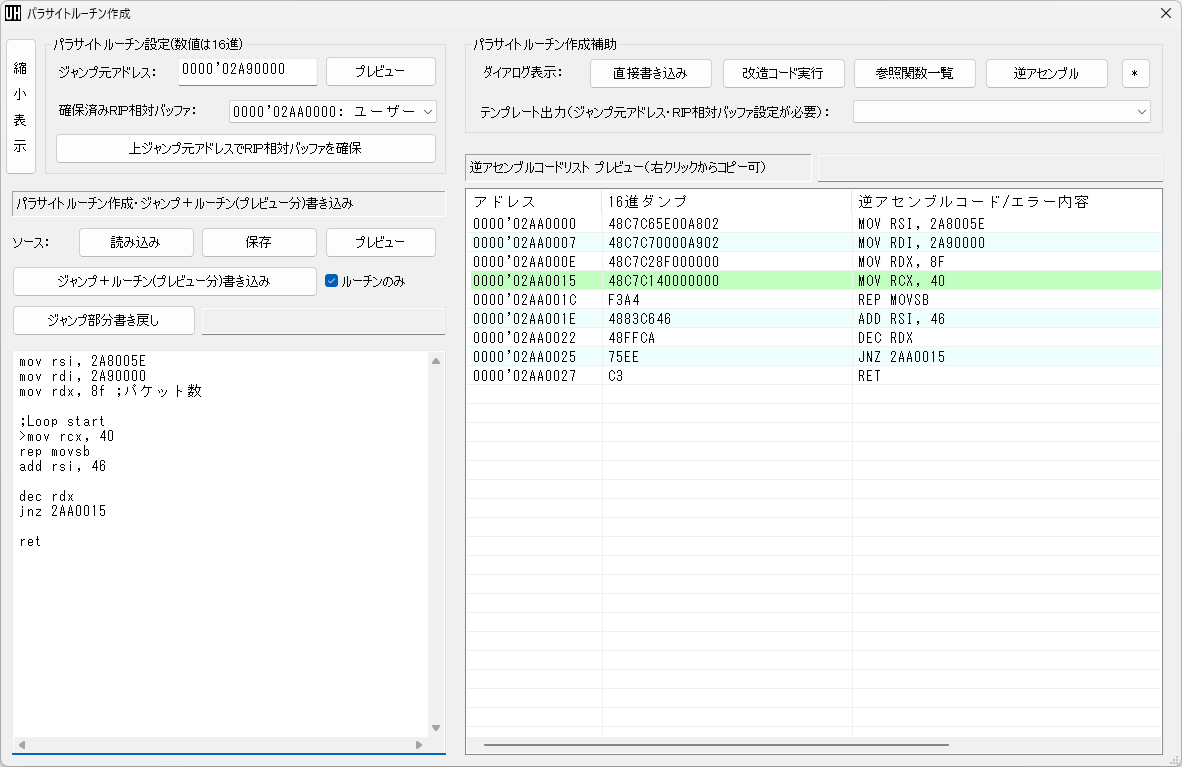Open the 参照関数一覧 dialog
Image resolution: width=1182 pixels, height=767 pixels.
(x=914, y=73)
